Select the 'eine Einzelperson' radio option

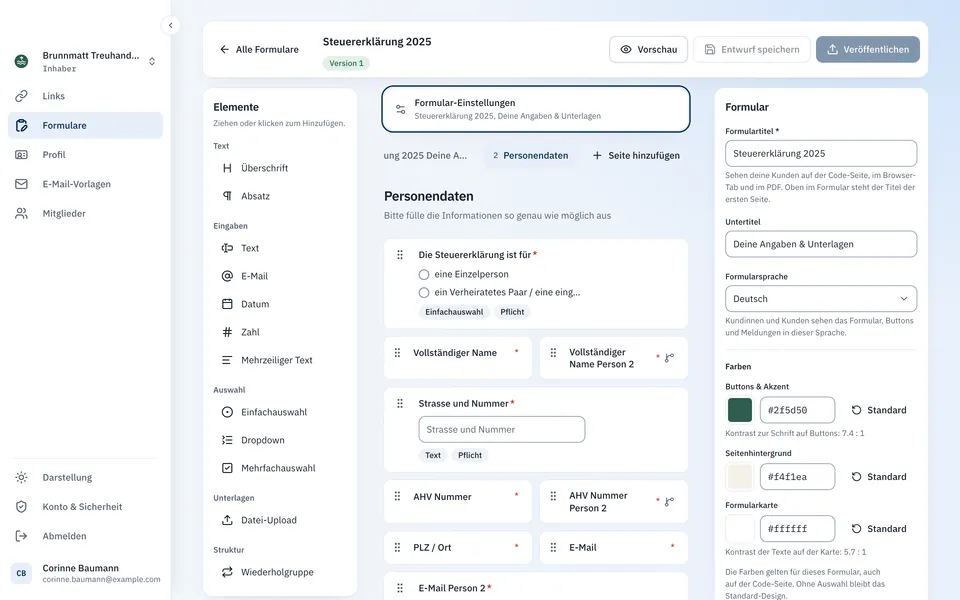click(x=424, y=274)
